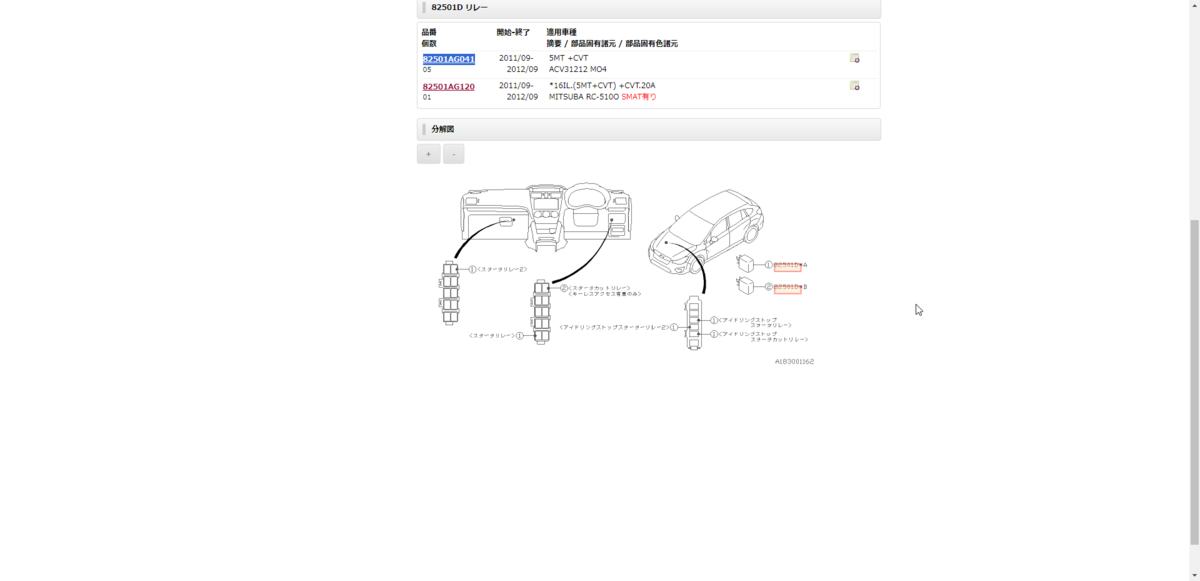This screenshot has height=581, width=1200.
Task: Click circled ① marker for スタータリレー2
Action: (471, 269)
